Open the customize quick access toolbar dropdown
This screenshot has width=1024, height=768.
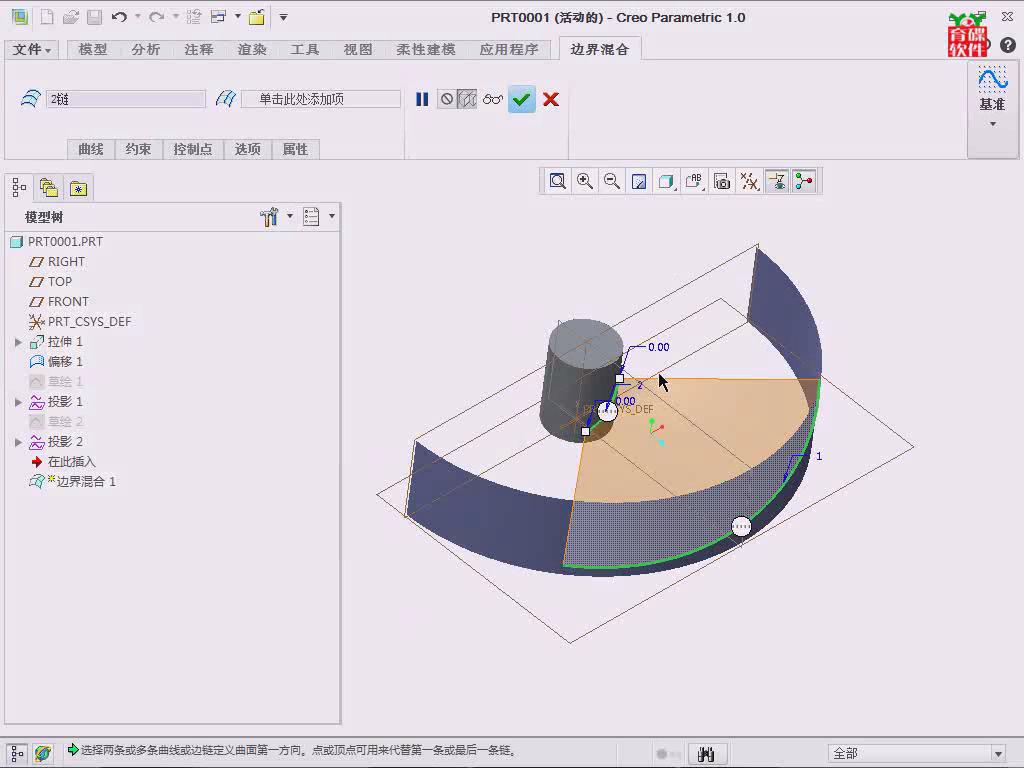[283, 17]
